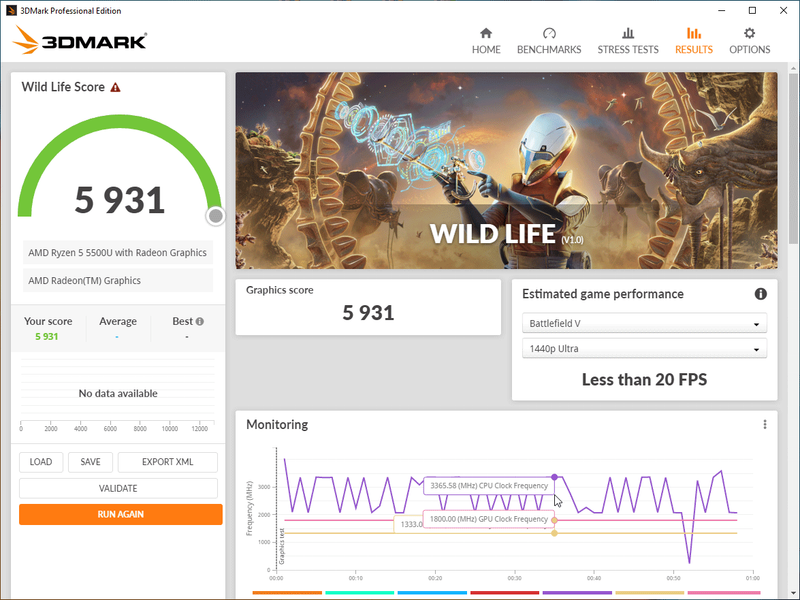Click the teal legend color bar
This screenshot has height=600, width=800.
360,593
